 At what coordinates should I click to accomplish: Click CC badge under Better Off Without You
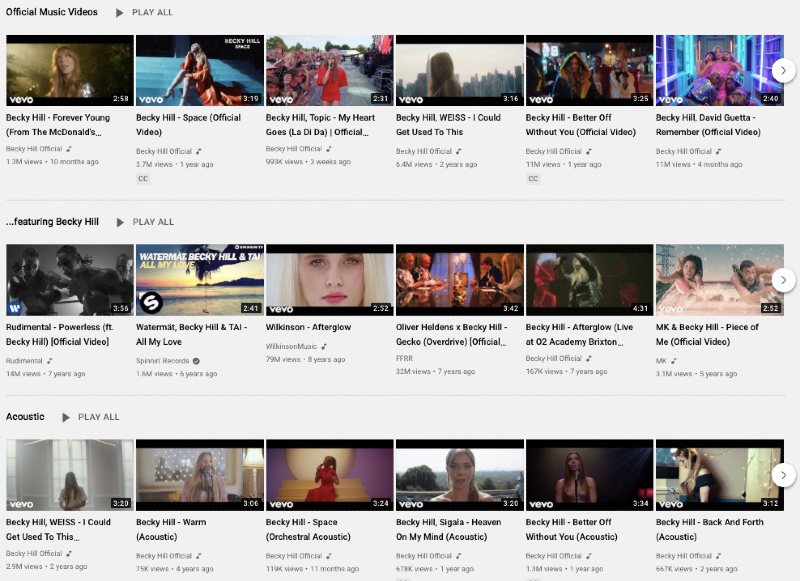[533, 179]
